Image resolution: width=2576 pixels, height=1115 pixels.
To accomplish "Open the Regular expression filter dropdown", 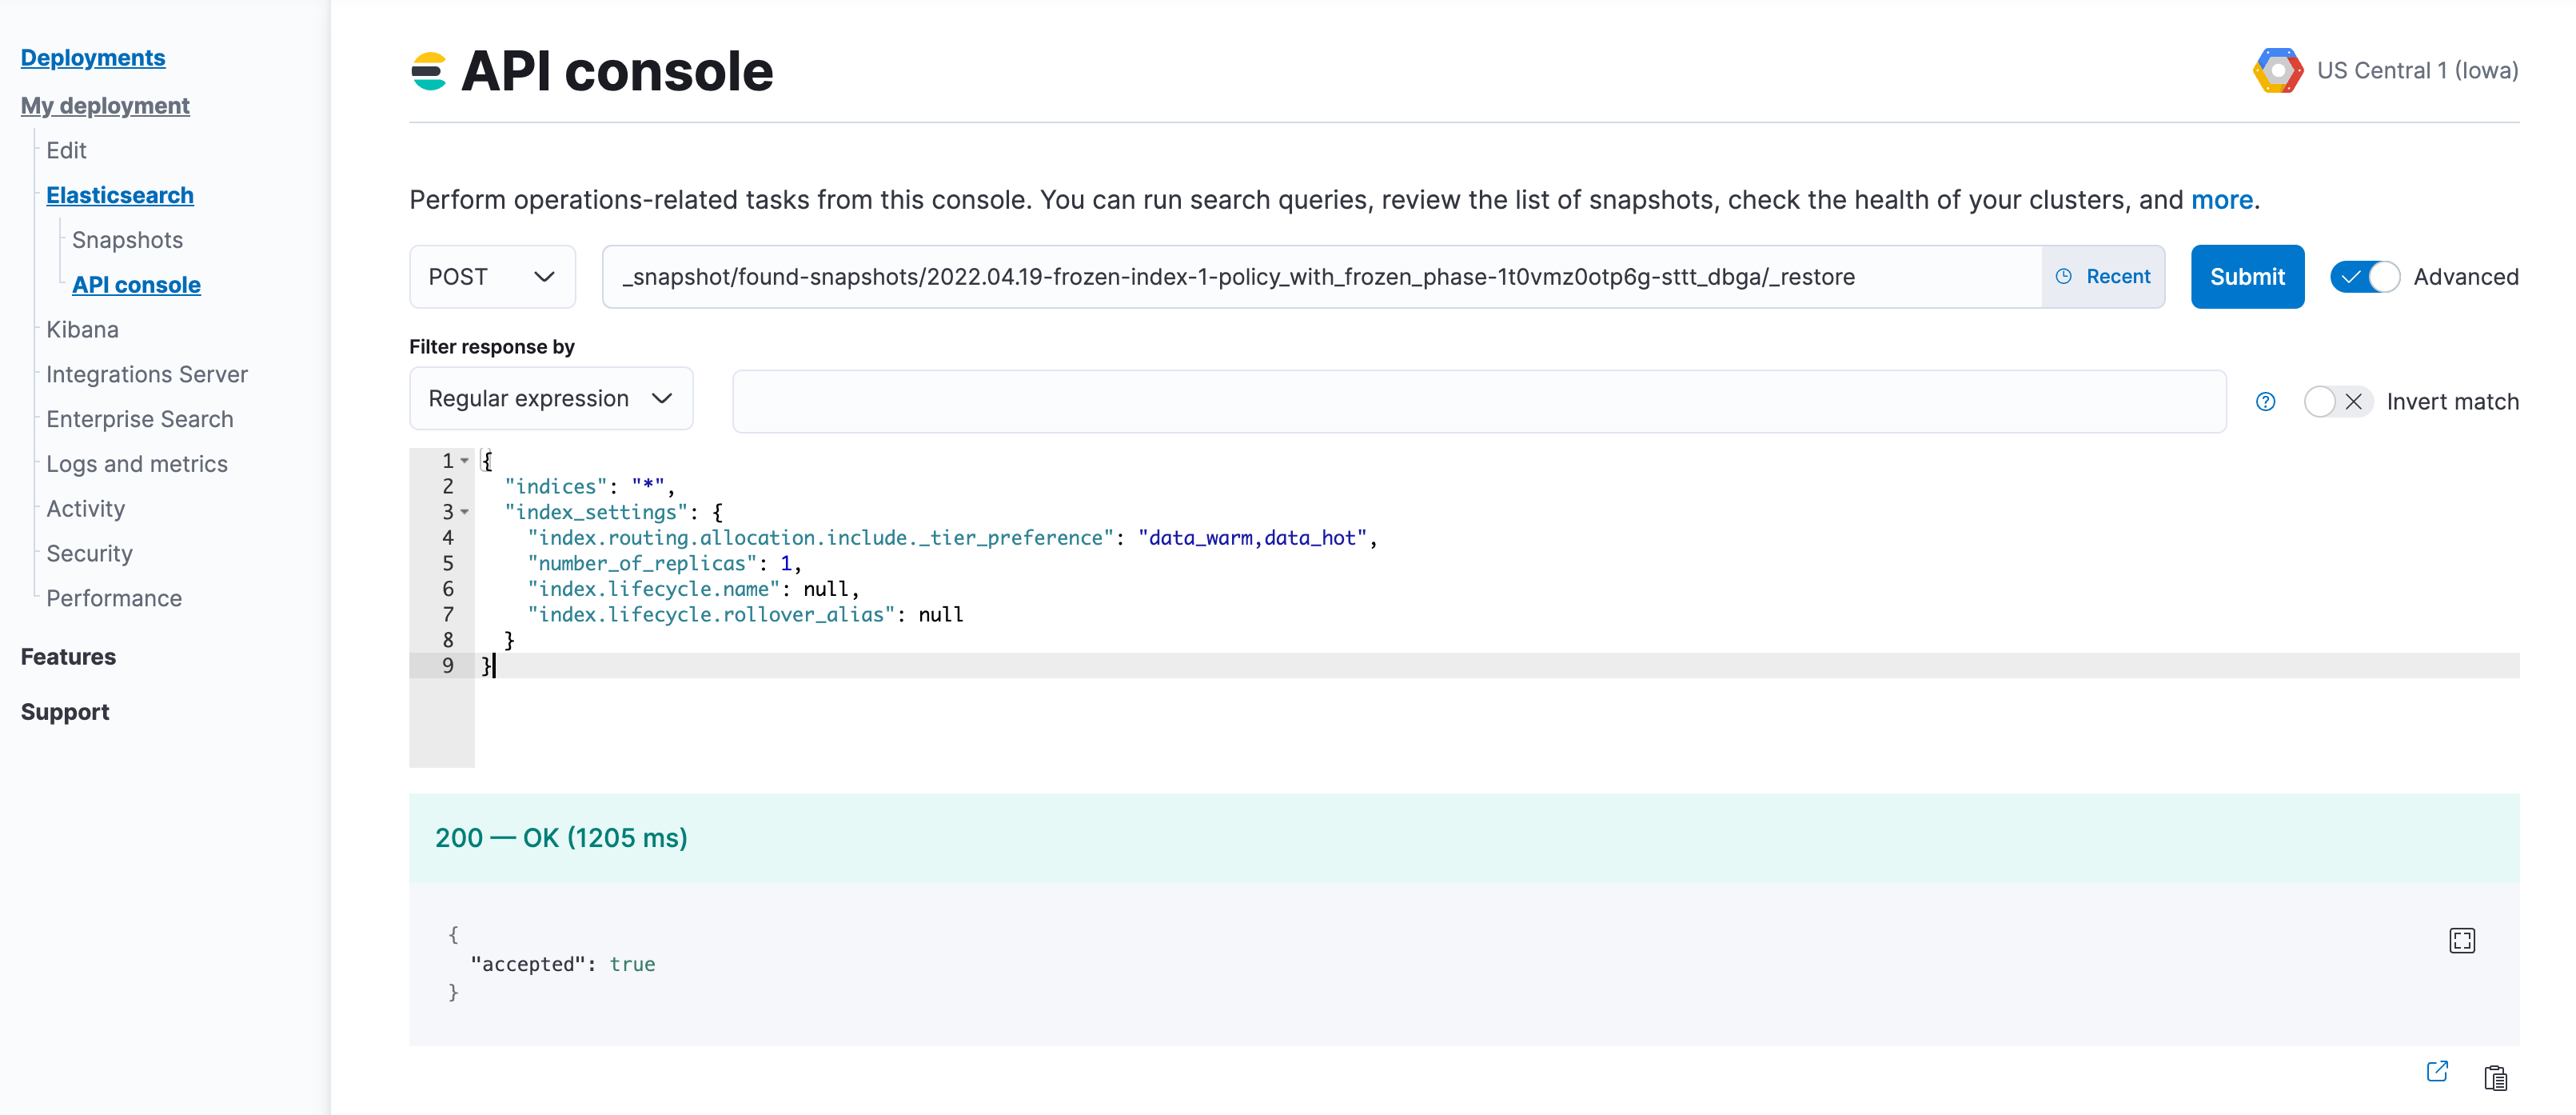I will [550, 398].
